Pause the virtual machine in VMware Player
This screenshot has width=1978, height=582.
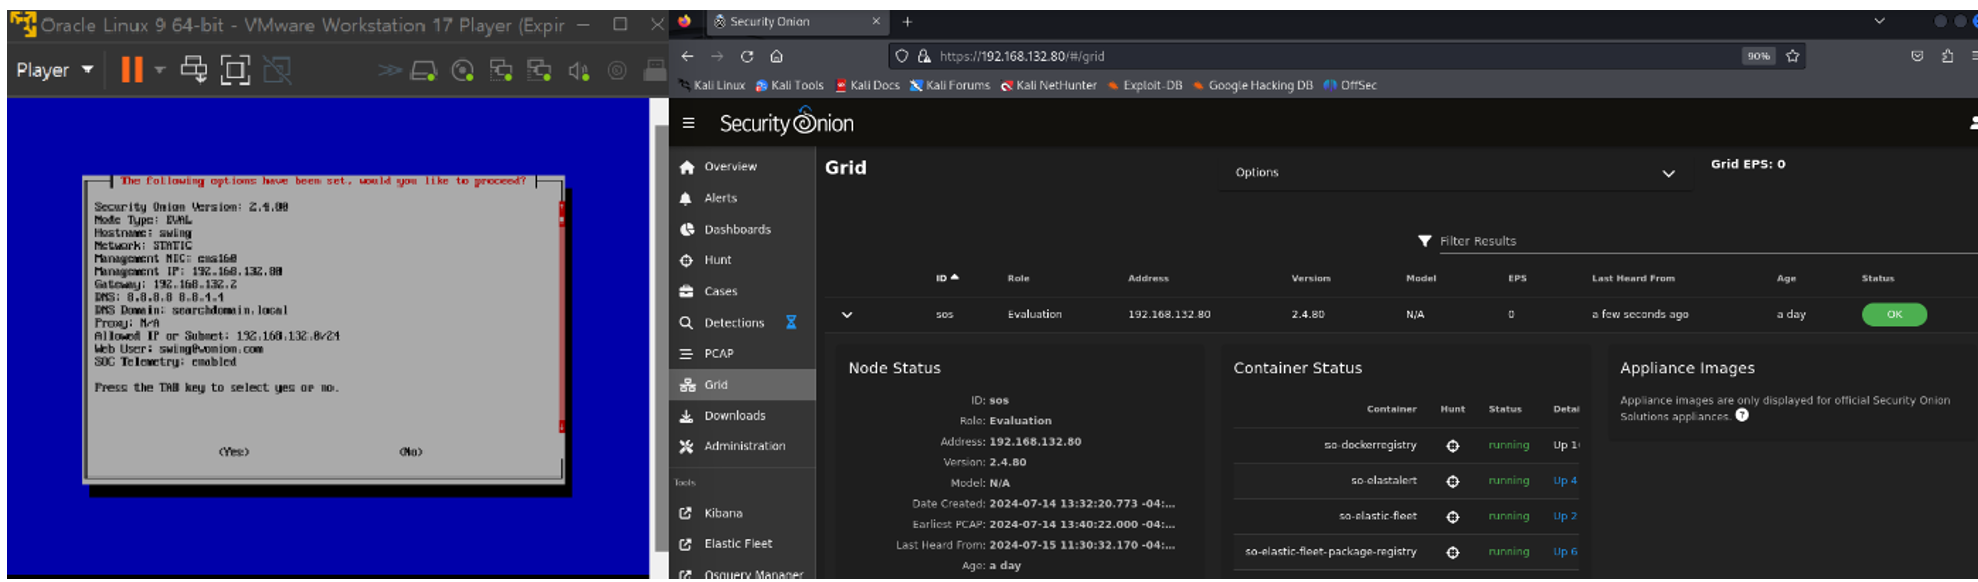[131, 70]
